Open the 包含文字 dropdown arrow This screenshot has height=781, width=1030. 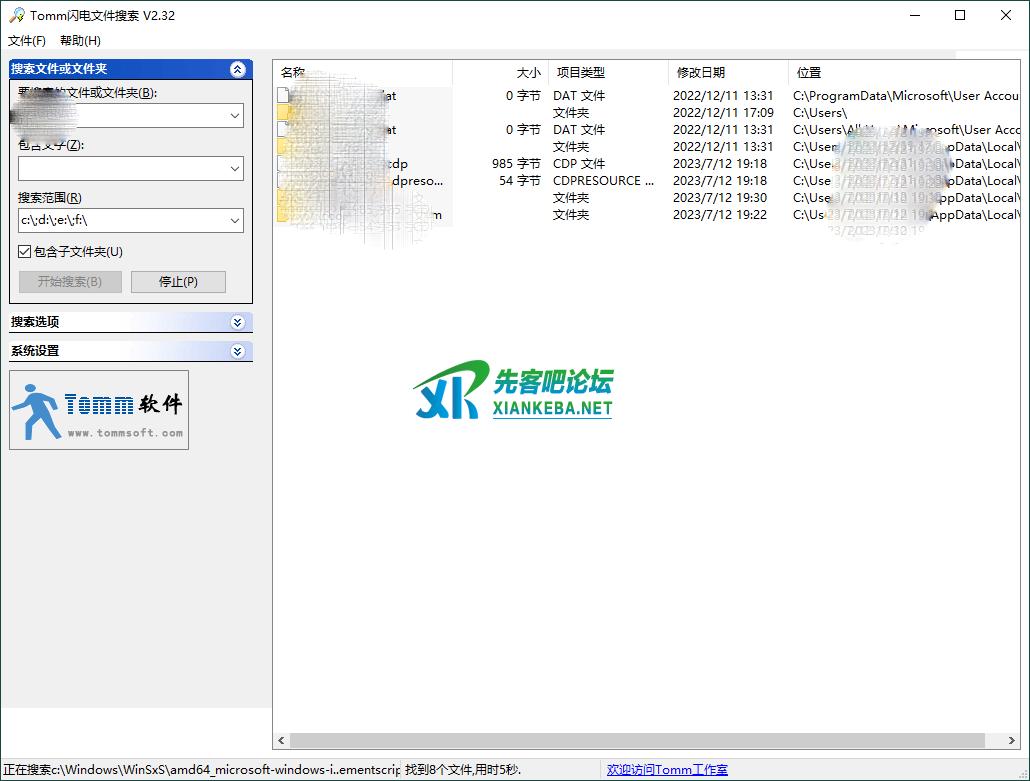click(x=235, y=168)
